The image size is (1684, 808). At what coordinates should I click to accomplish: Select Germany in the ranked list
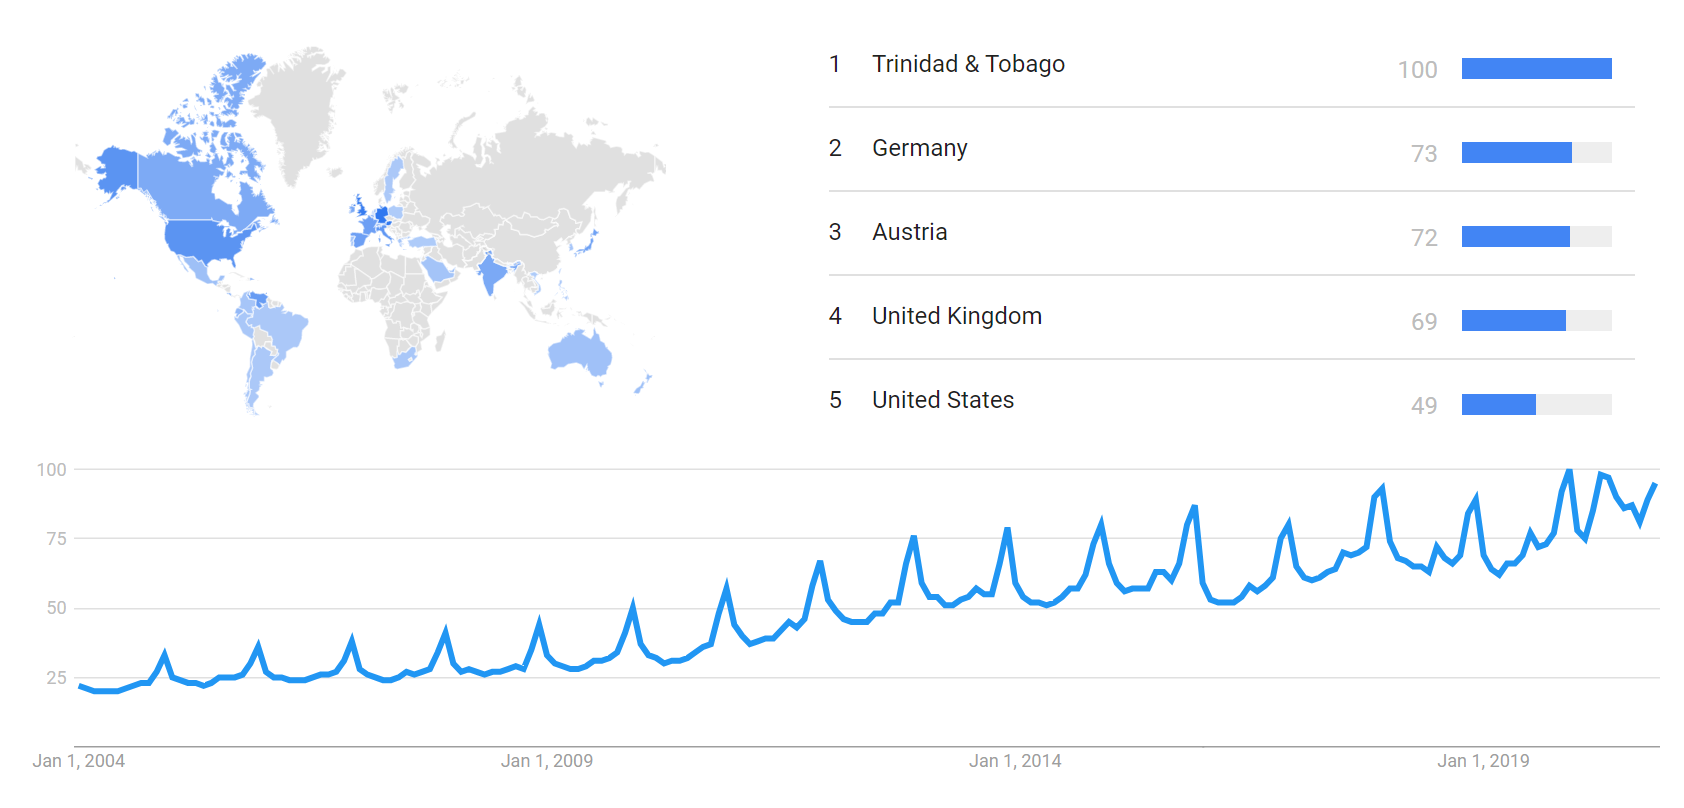point(919,148)
